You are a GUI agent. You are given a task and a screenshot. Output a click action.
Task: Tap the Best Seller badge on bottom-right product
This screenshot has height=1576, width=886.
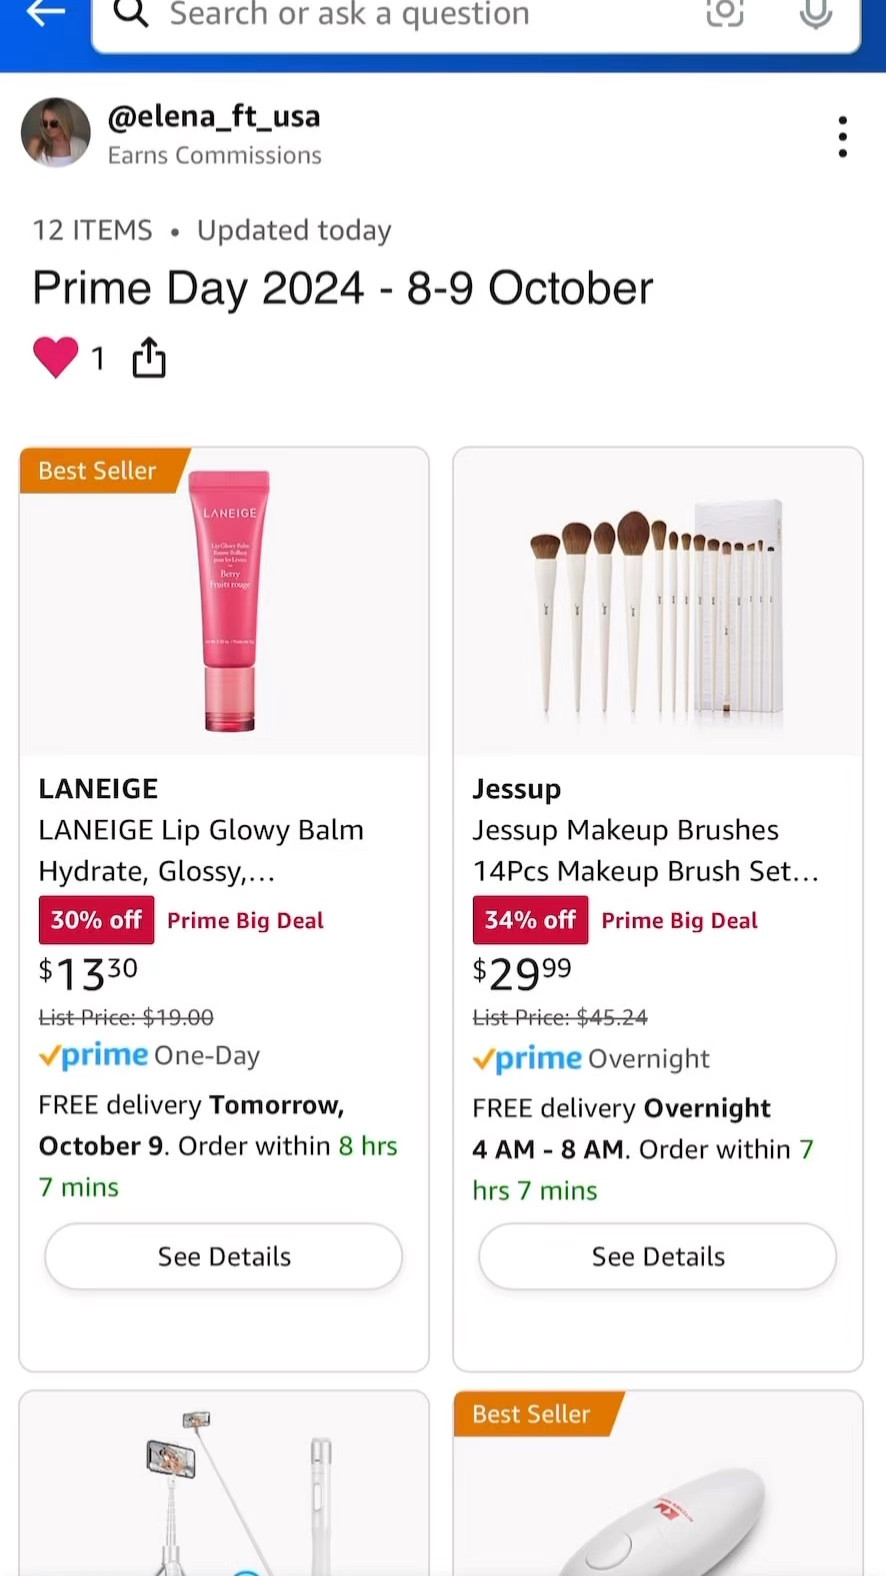coord(531,1414)
